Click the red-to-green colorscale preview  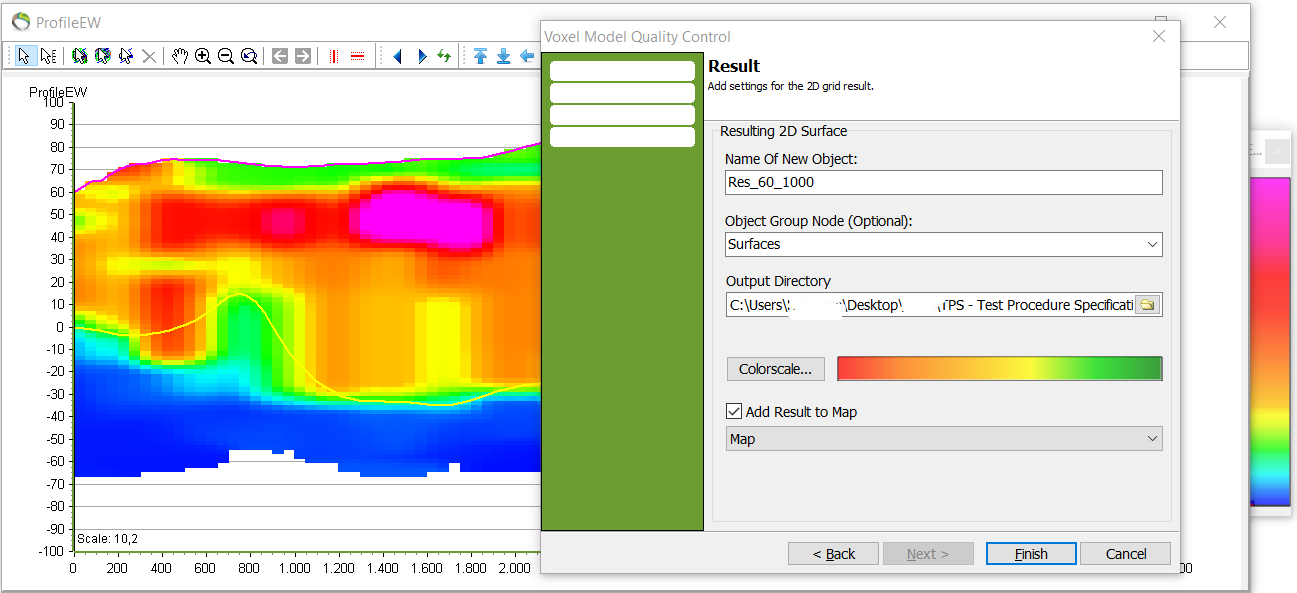[999, 369]
